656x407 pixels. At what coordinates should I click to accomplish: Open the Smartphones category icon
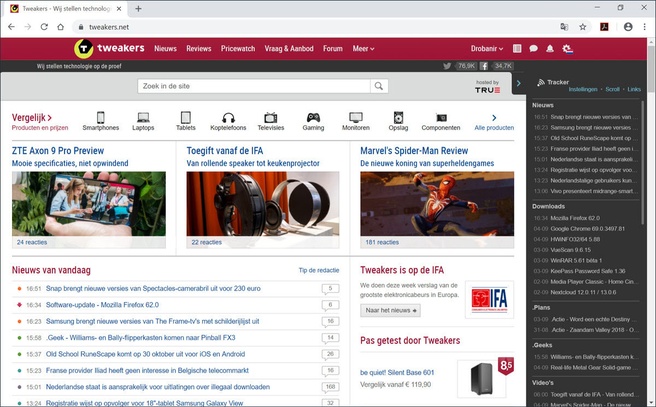pyautogui.click(x=100, y=118)
